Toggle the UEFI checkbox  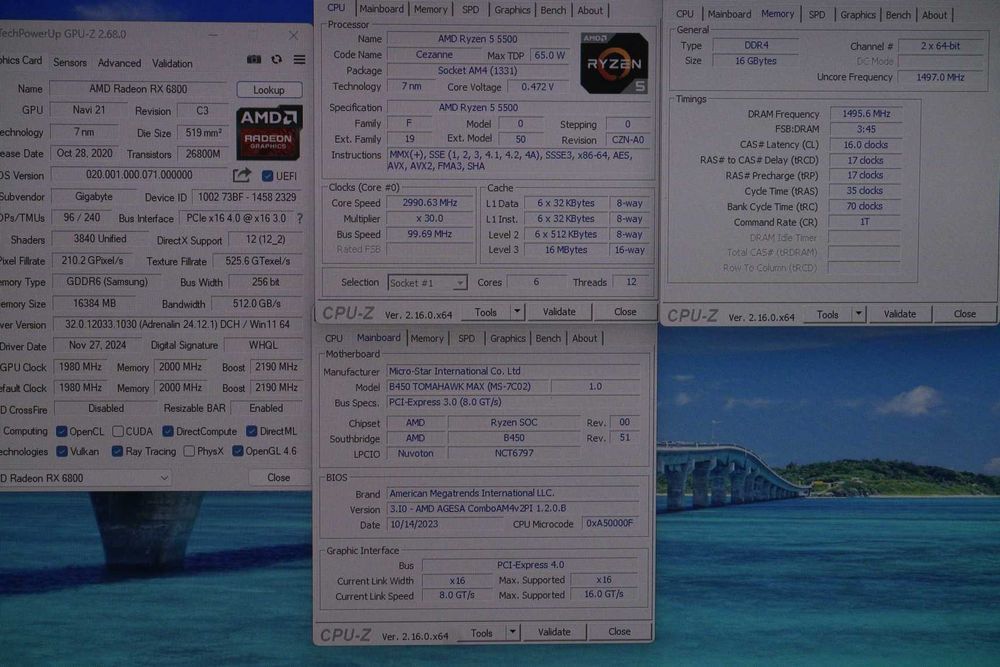tap(268, 175)
